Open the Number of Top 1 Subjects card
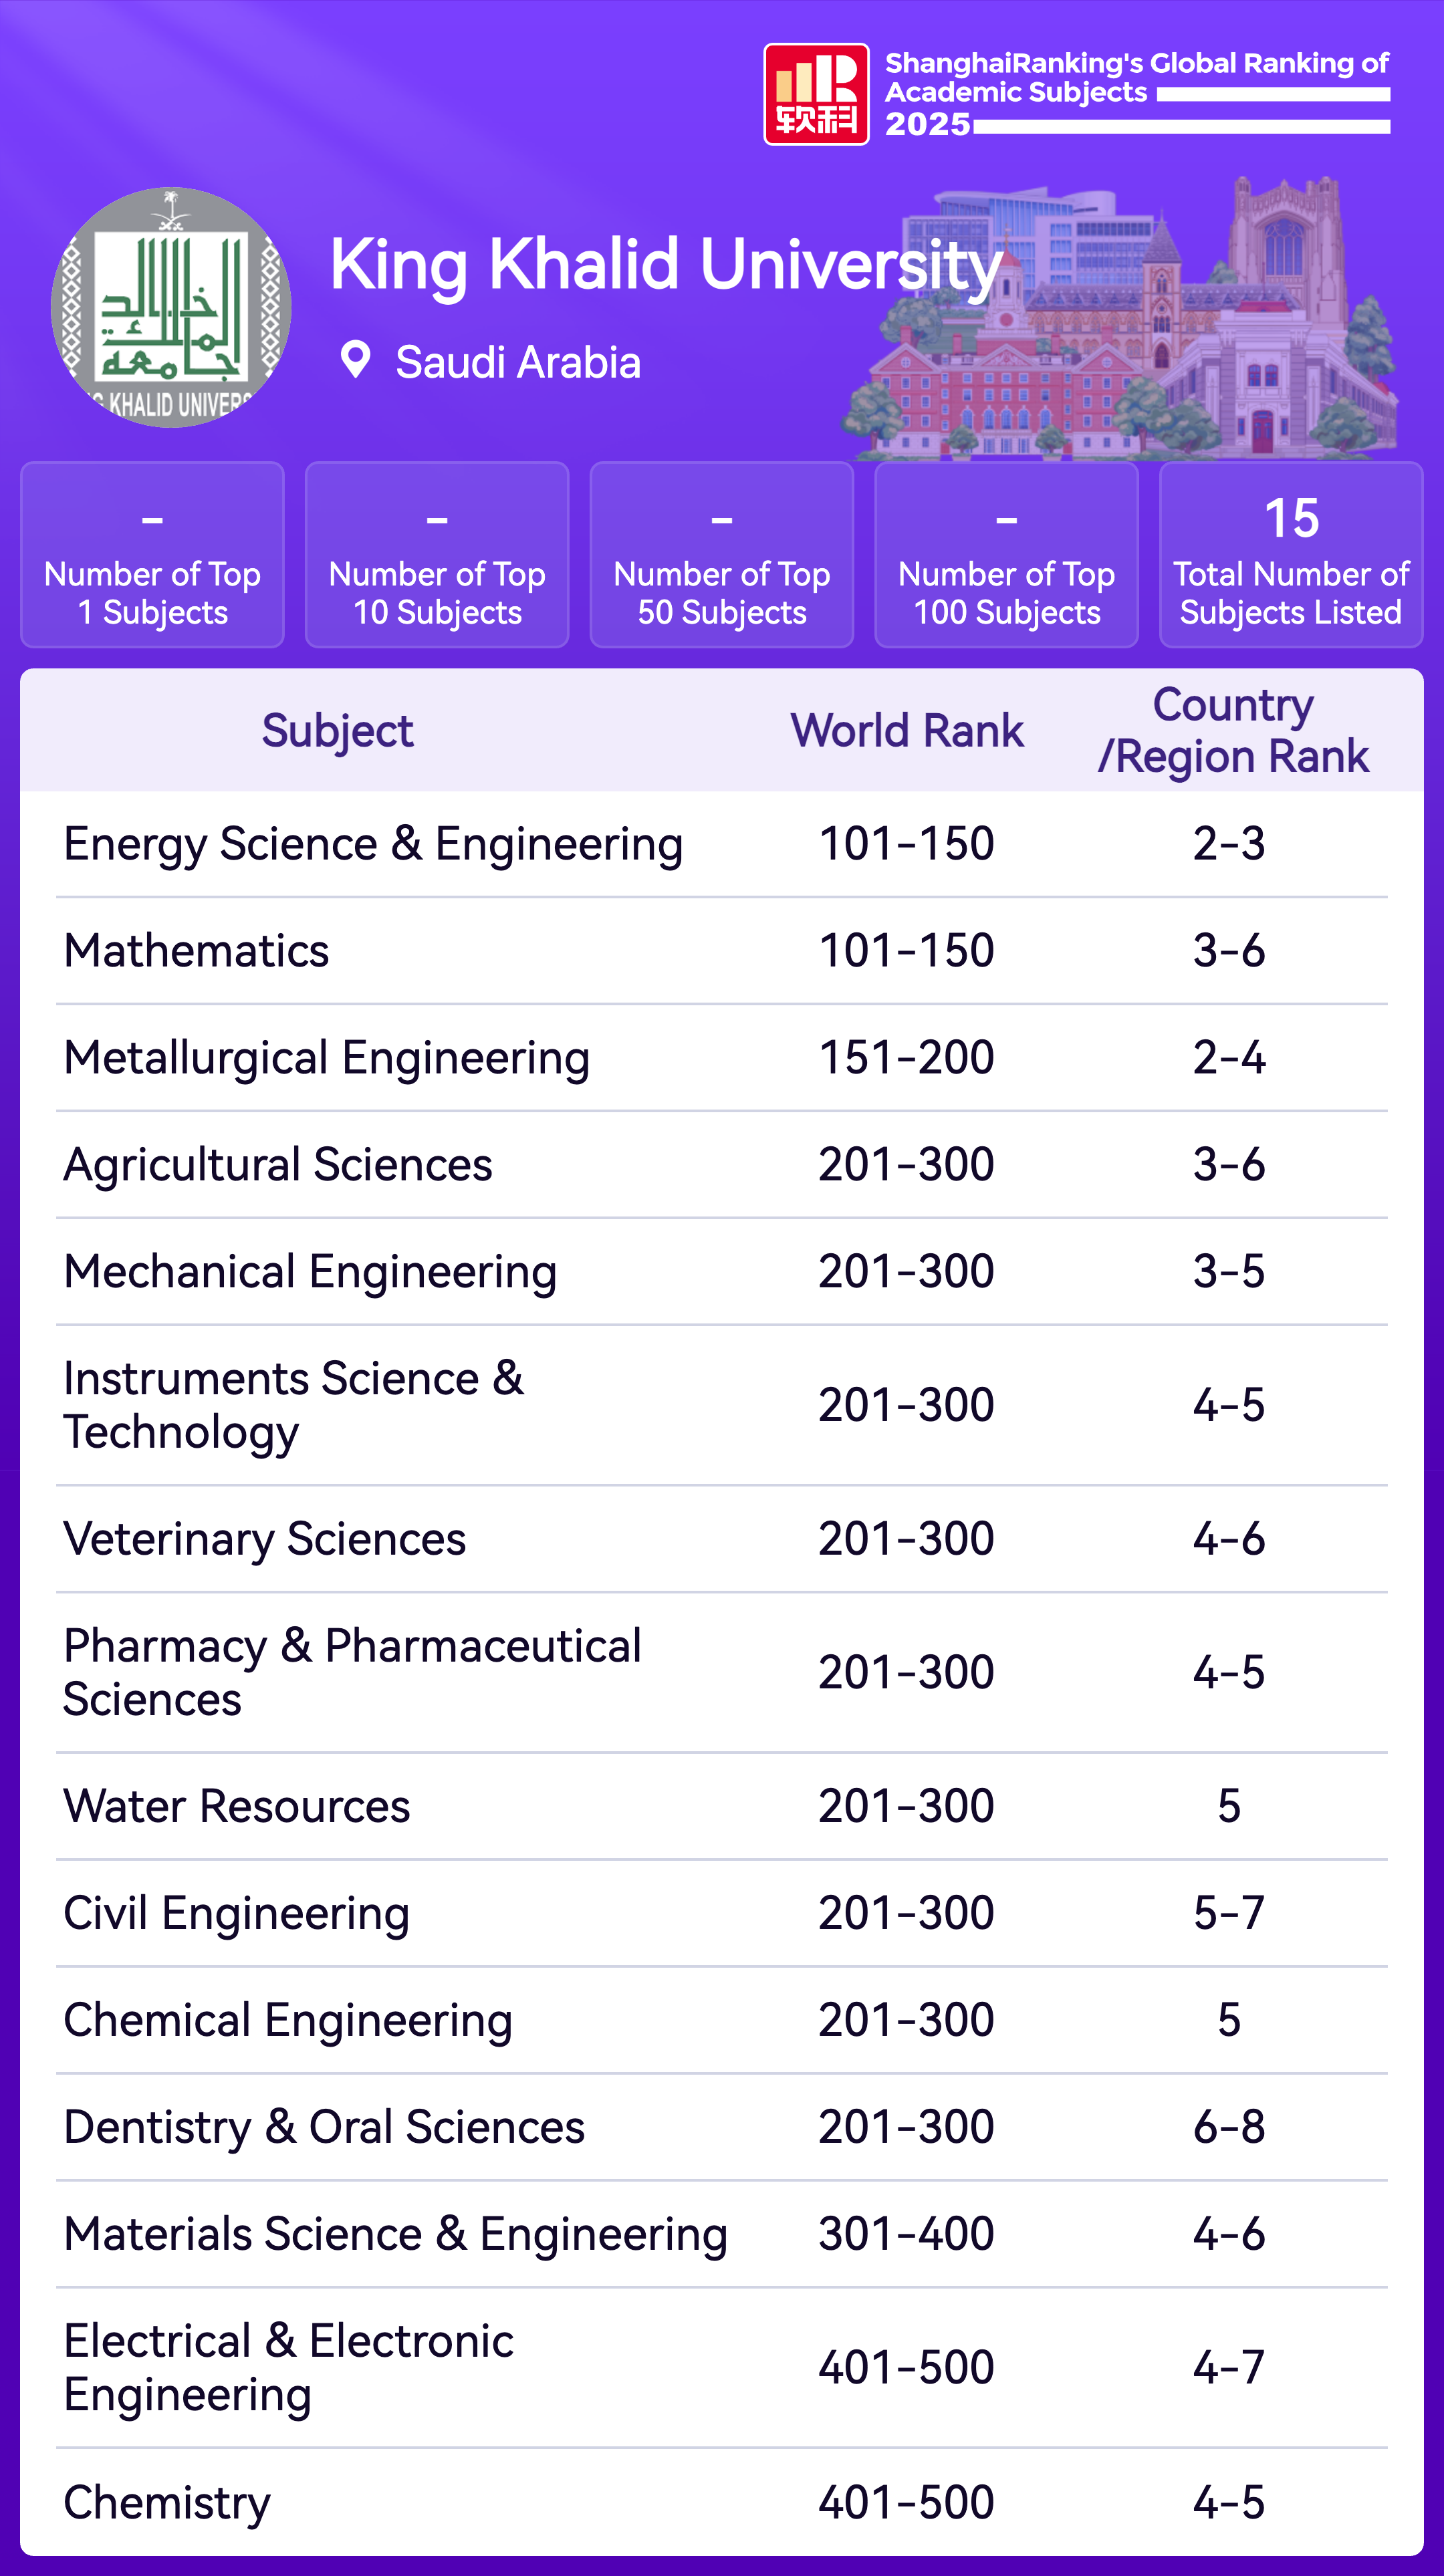The height and width of the screenshot is (2576, 1444). [152, 555]
